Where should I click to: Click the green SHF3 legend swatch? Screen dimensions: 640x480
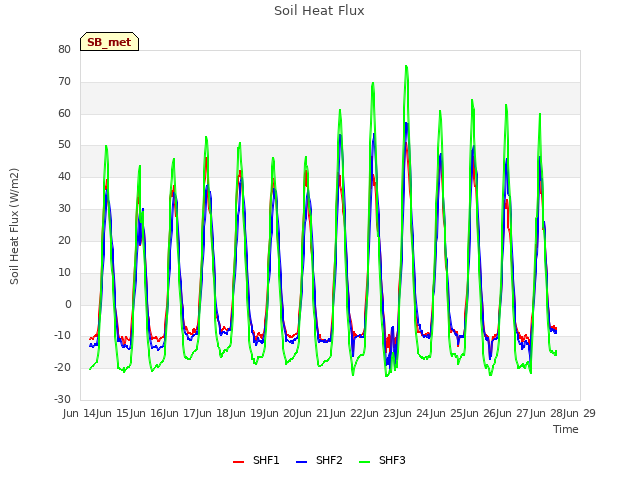364,462
